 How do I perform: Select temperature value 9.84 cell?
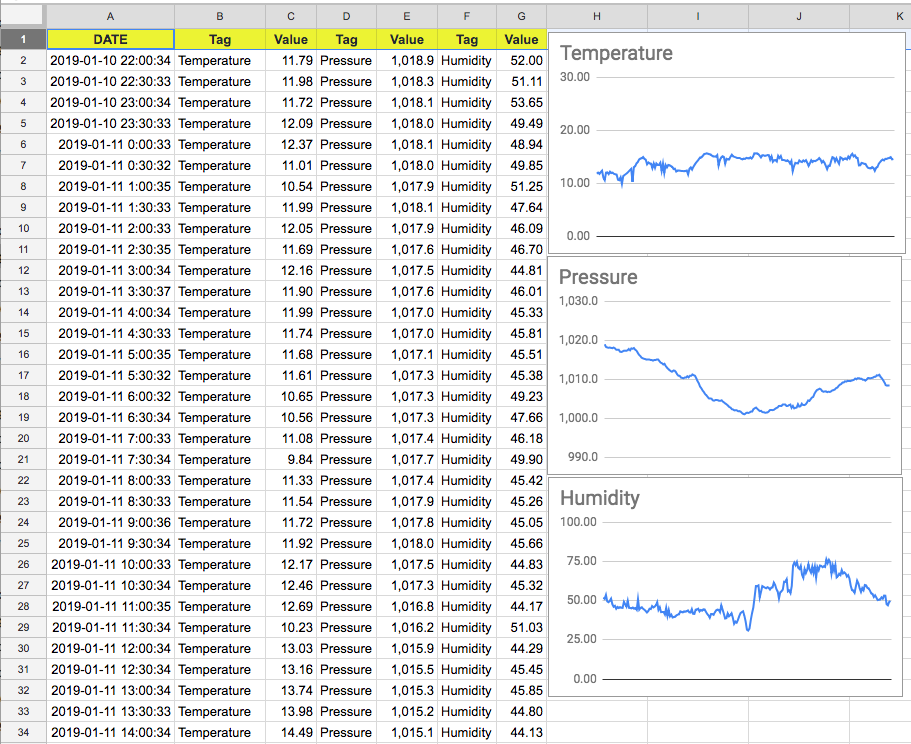tap(290, 459)
